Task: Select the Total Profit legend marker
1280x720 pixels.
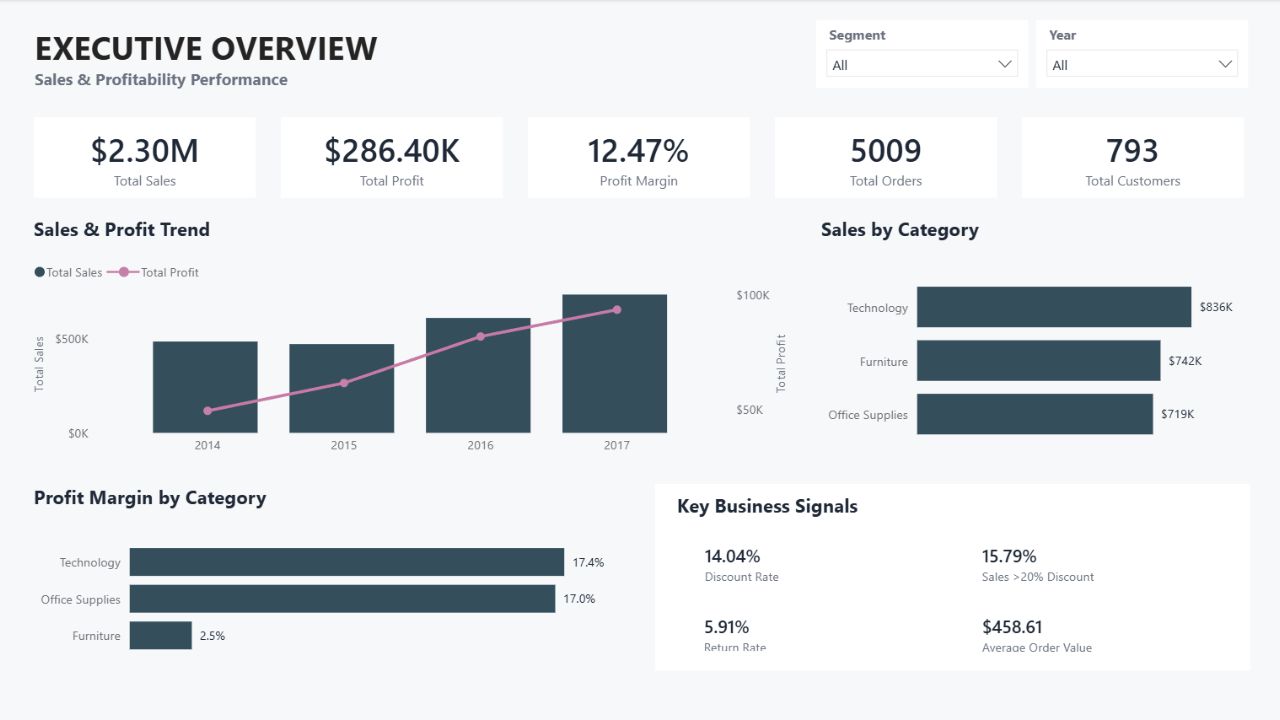Action: [123, 272]
